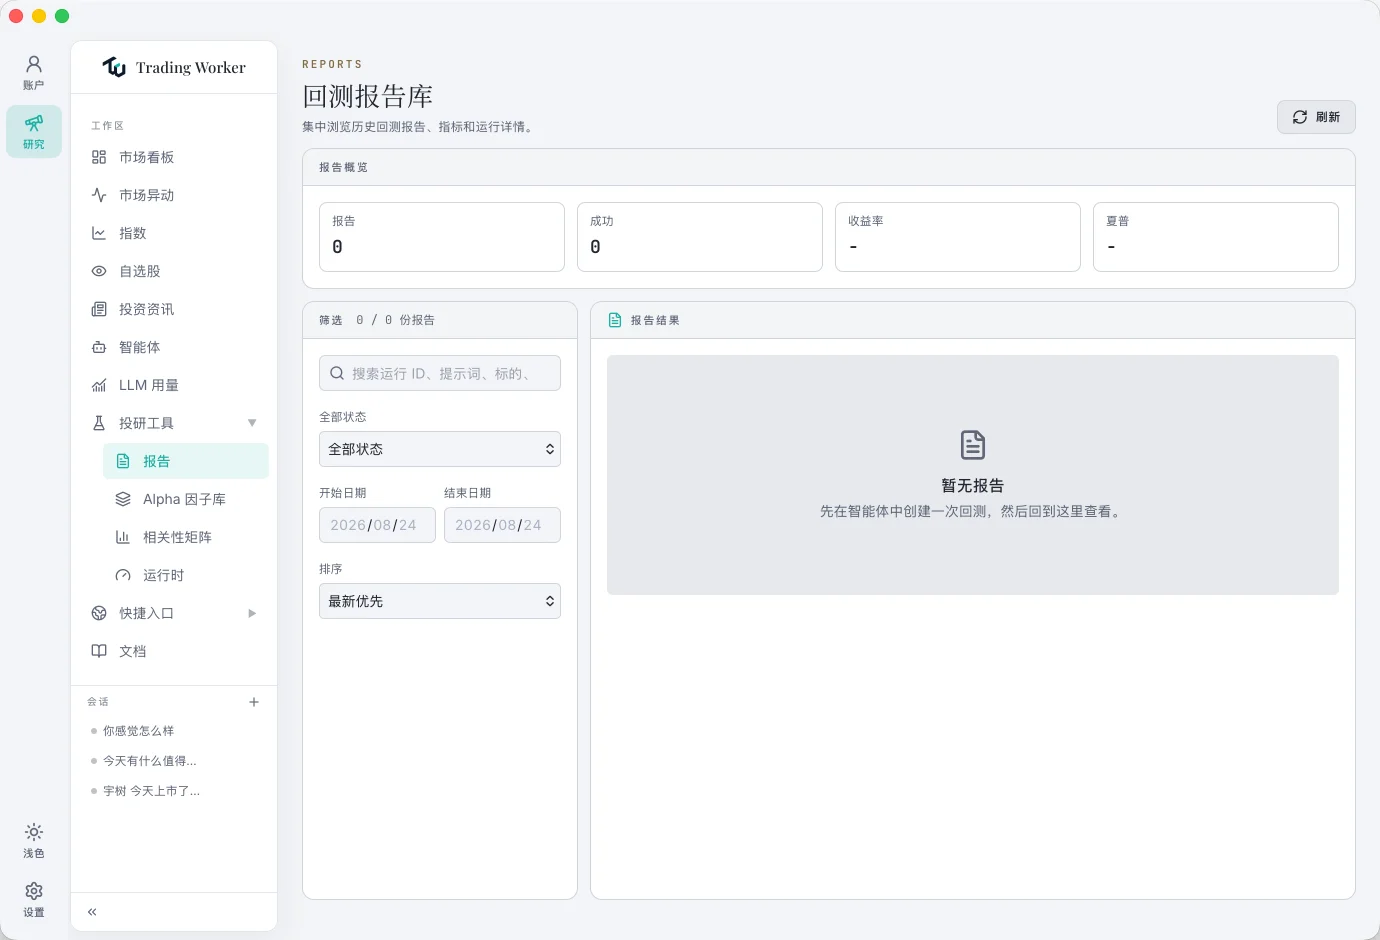
Task: Click the 文档 book icon
Action: (x=99, y=651)
